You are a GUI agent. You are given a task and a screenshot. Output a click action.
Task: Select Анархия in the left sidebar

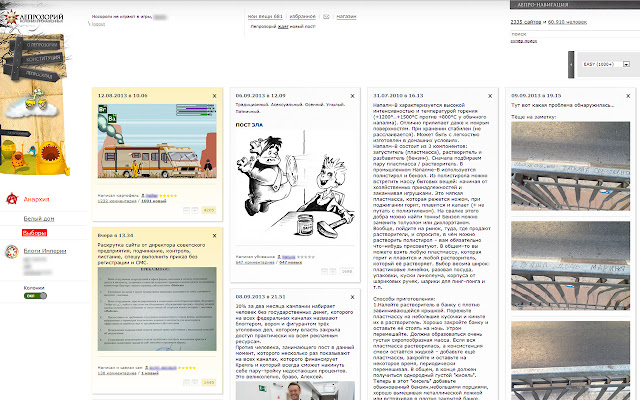tap(36, 200)
